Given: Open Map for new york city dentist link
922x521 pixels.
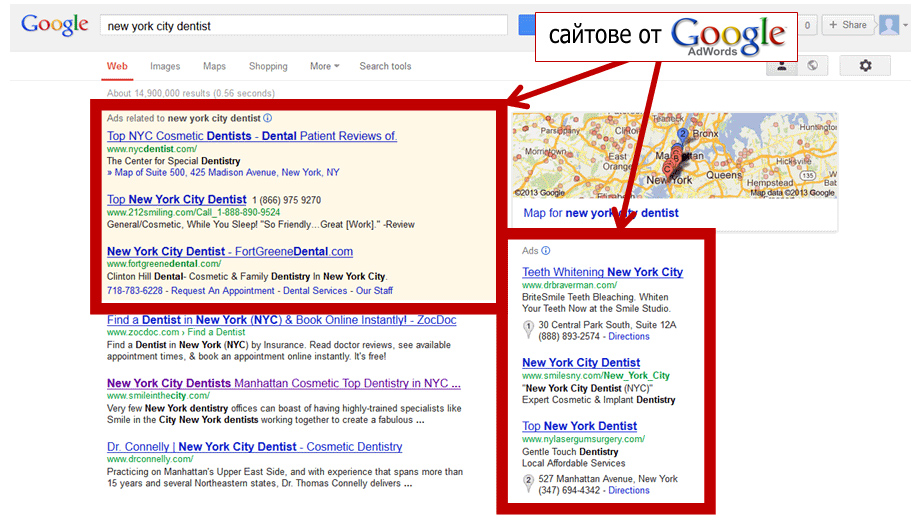Looking at the screenshot, I should [x=601, y=213].
